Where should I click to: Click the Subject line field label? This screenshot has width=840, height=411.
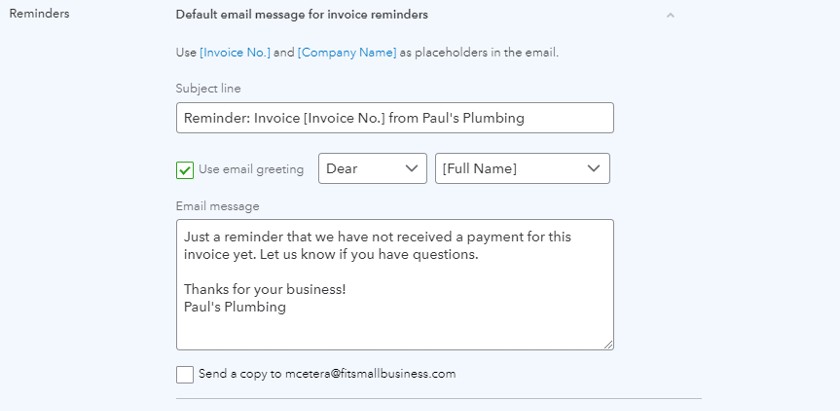click(208, 88)
